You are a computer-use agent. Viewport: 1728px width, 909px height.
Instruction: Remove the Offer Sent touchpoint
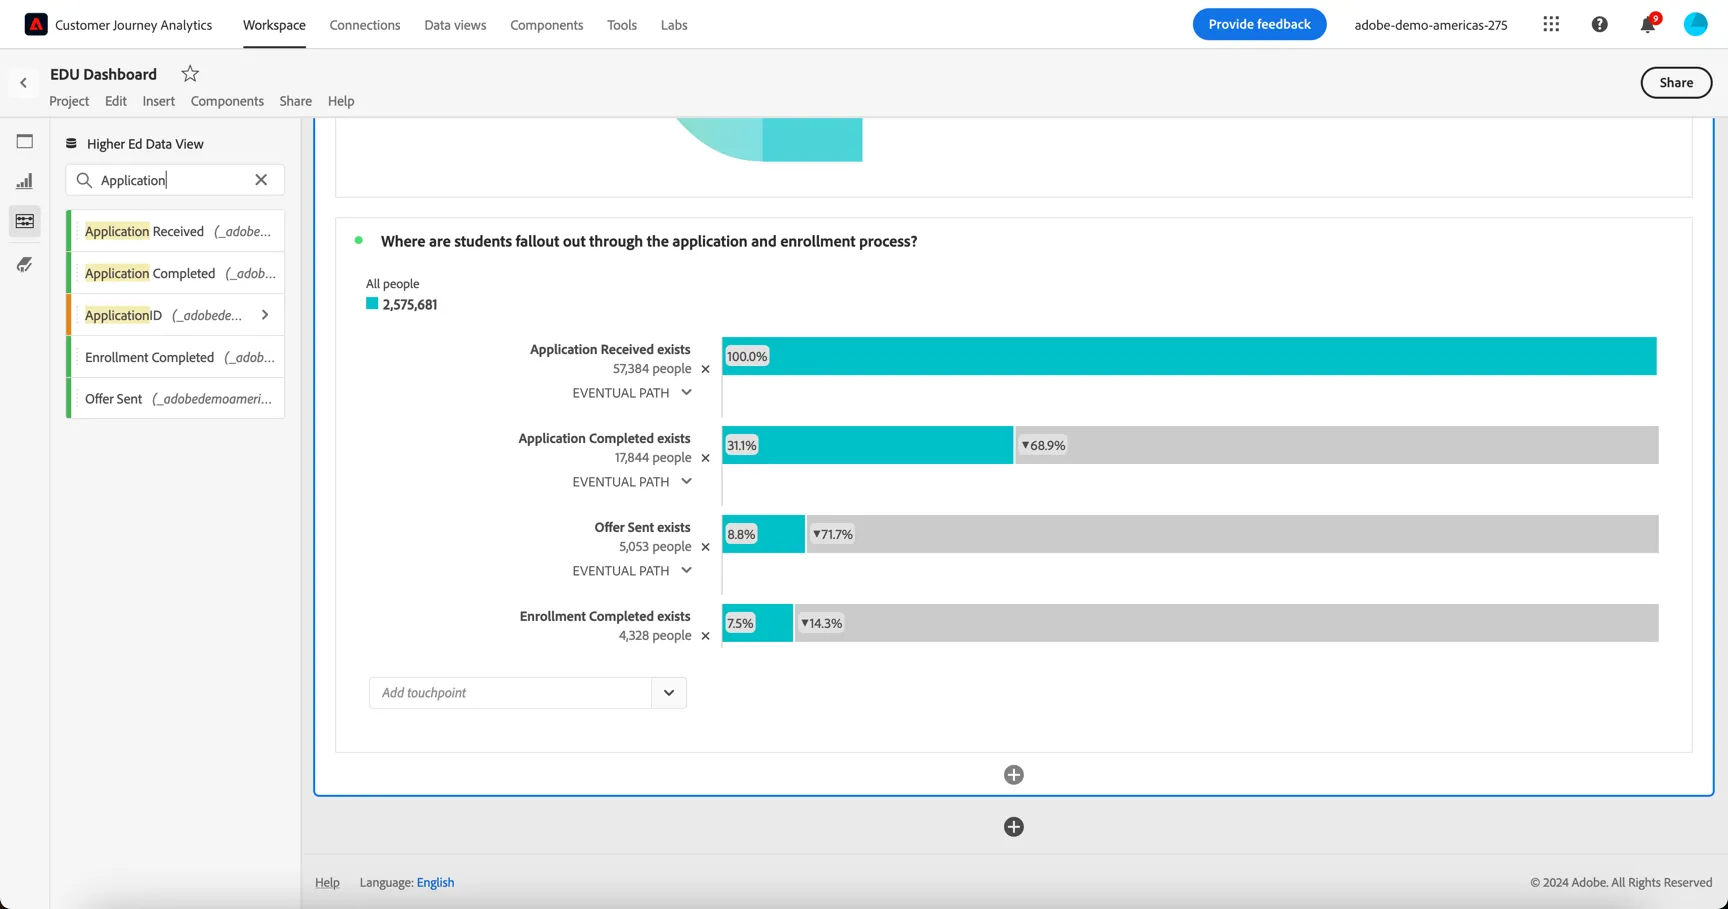pos(705,547)
